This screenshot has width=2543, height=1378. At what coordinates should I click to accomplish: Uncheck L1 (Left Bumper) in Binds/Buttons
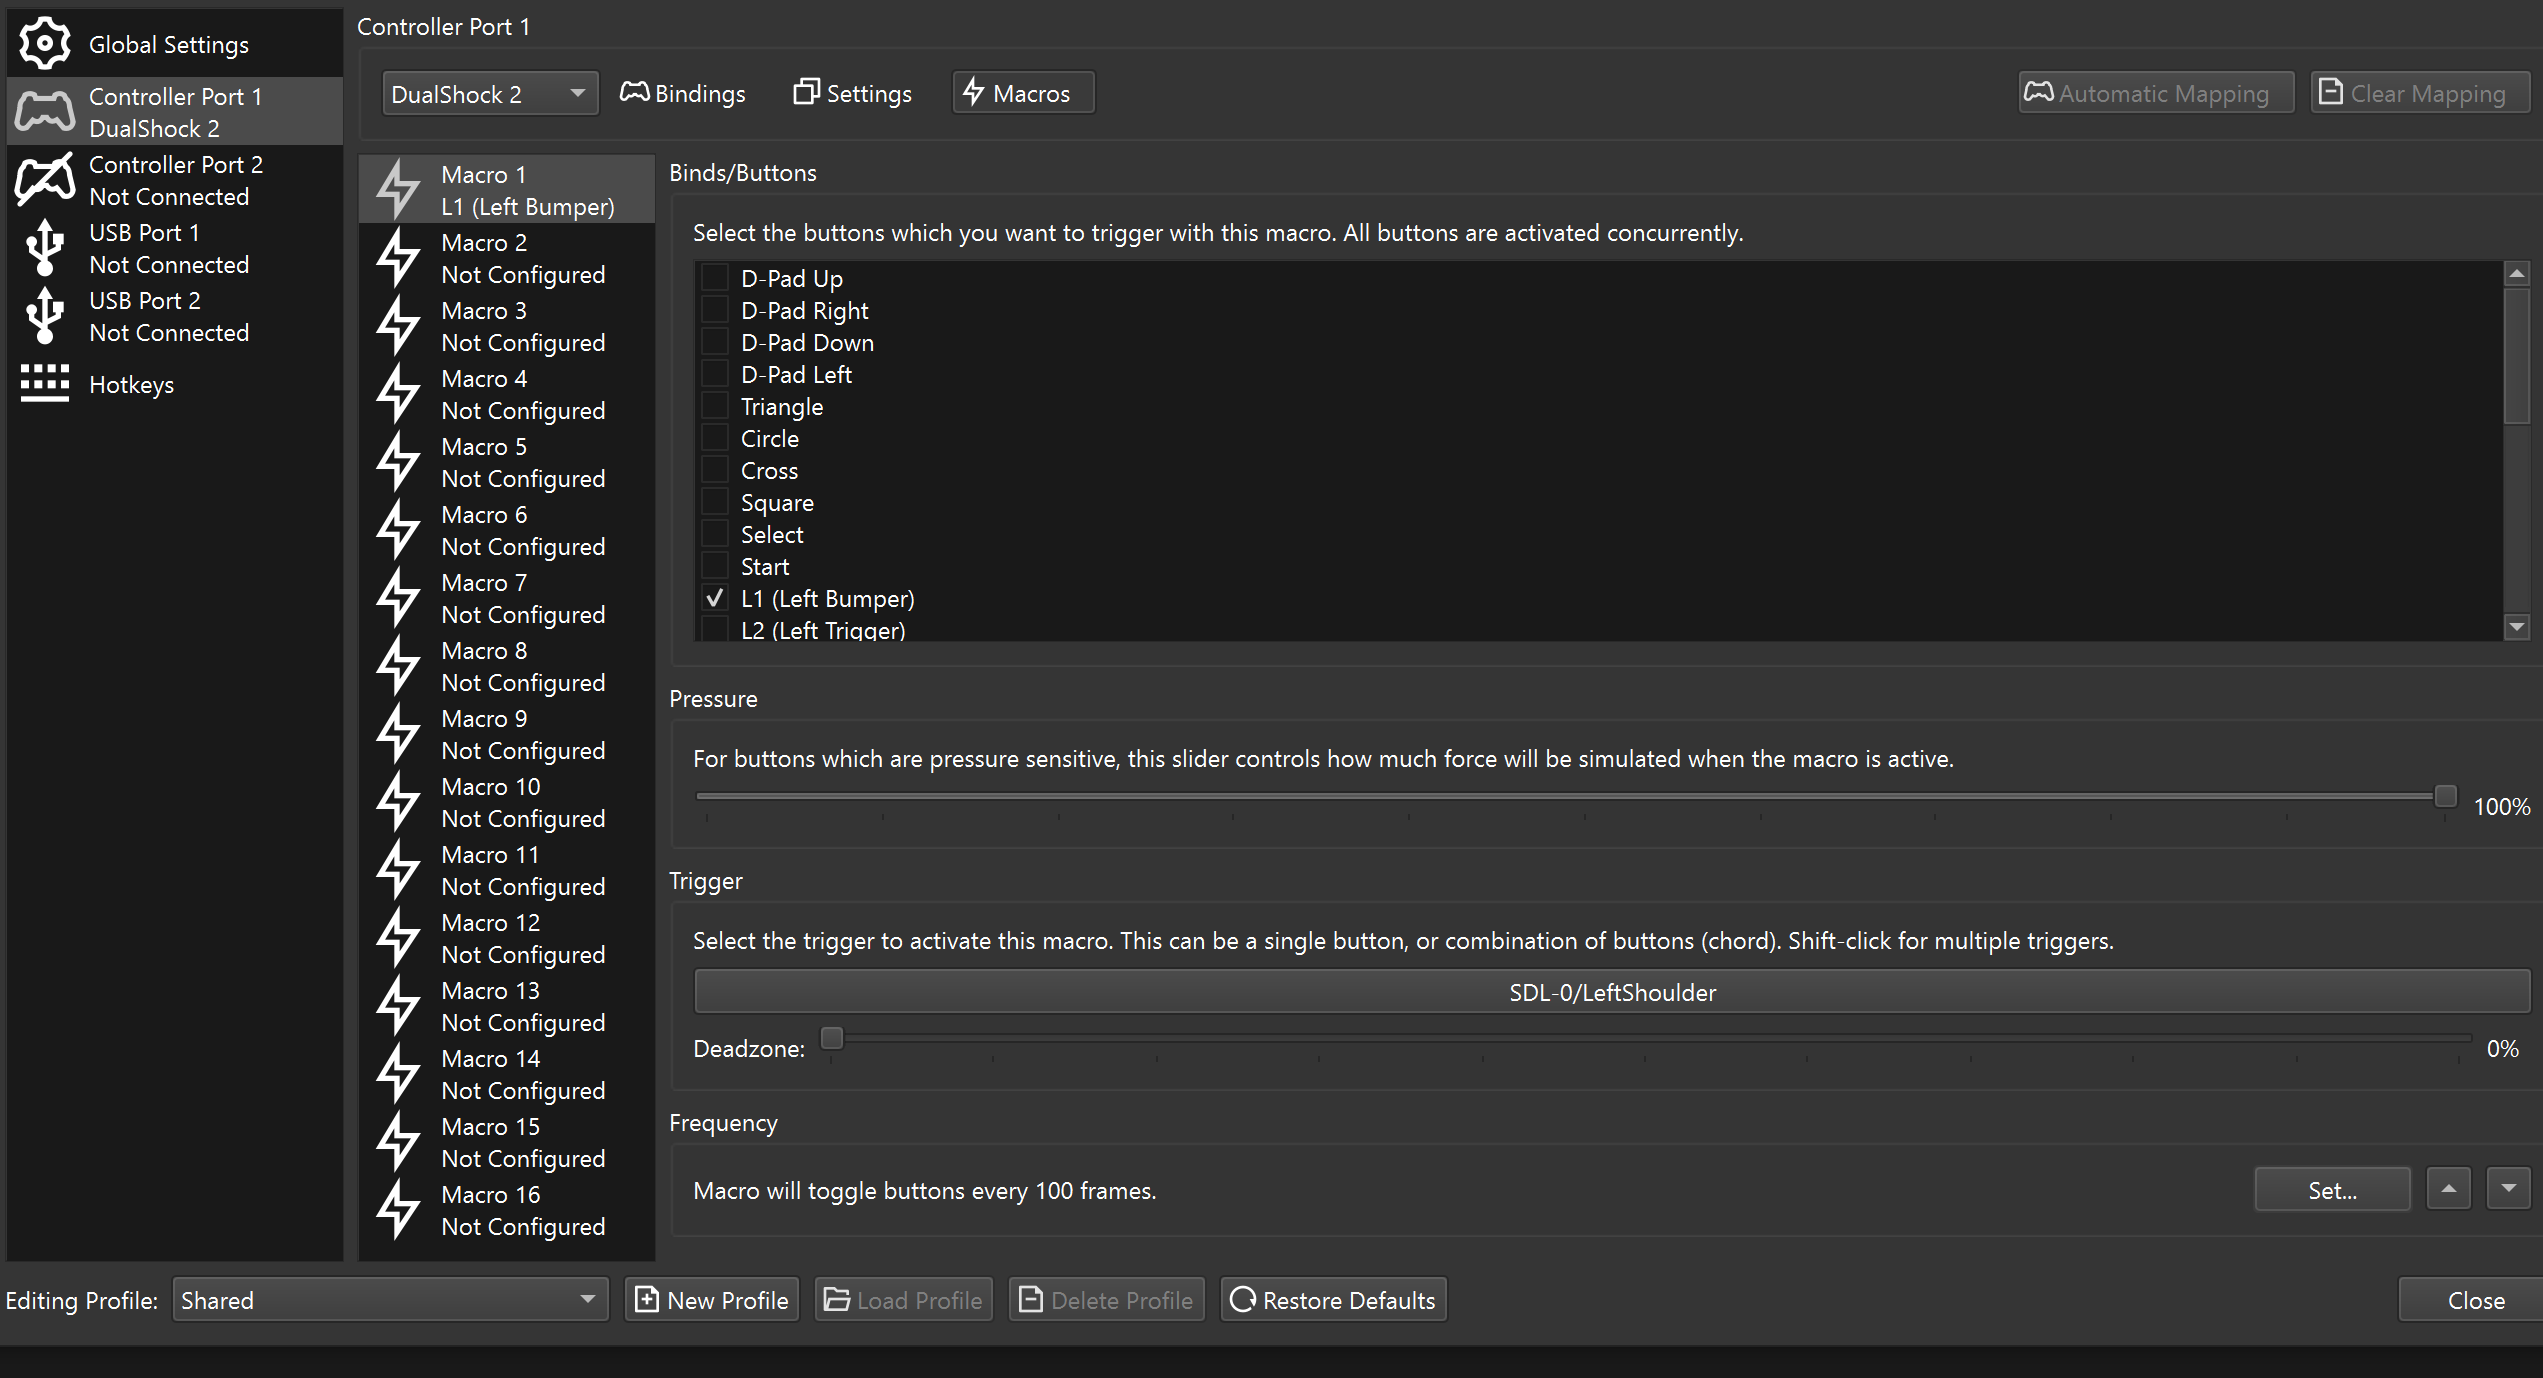coord(714,597)
